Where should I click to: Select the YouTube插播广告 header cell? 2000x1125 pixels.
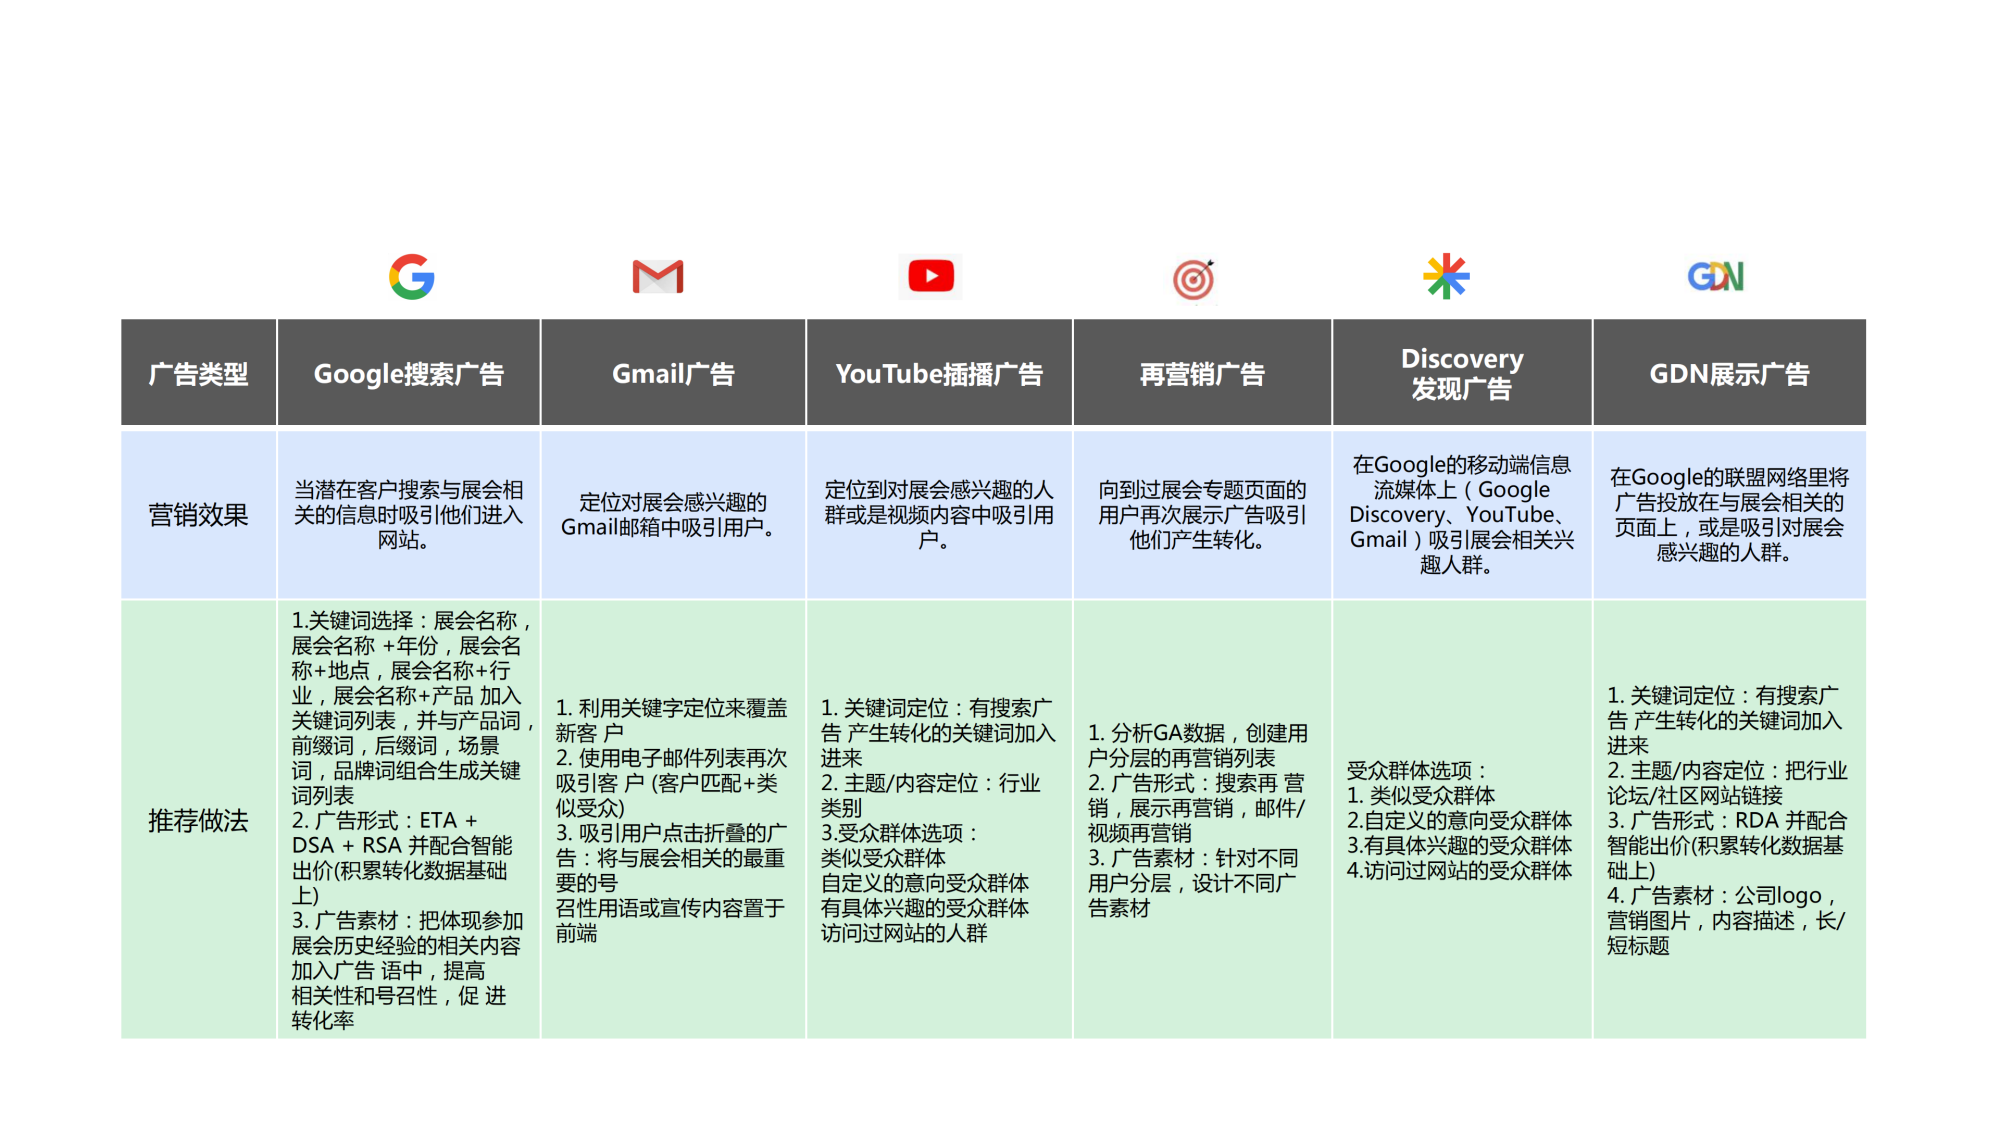click(x=939, y=373)
